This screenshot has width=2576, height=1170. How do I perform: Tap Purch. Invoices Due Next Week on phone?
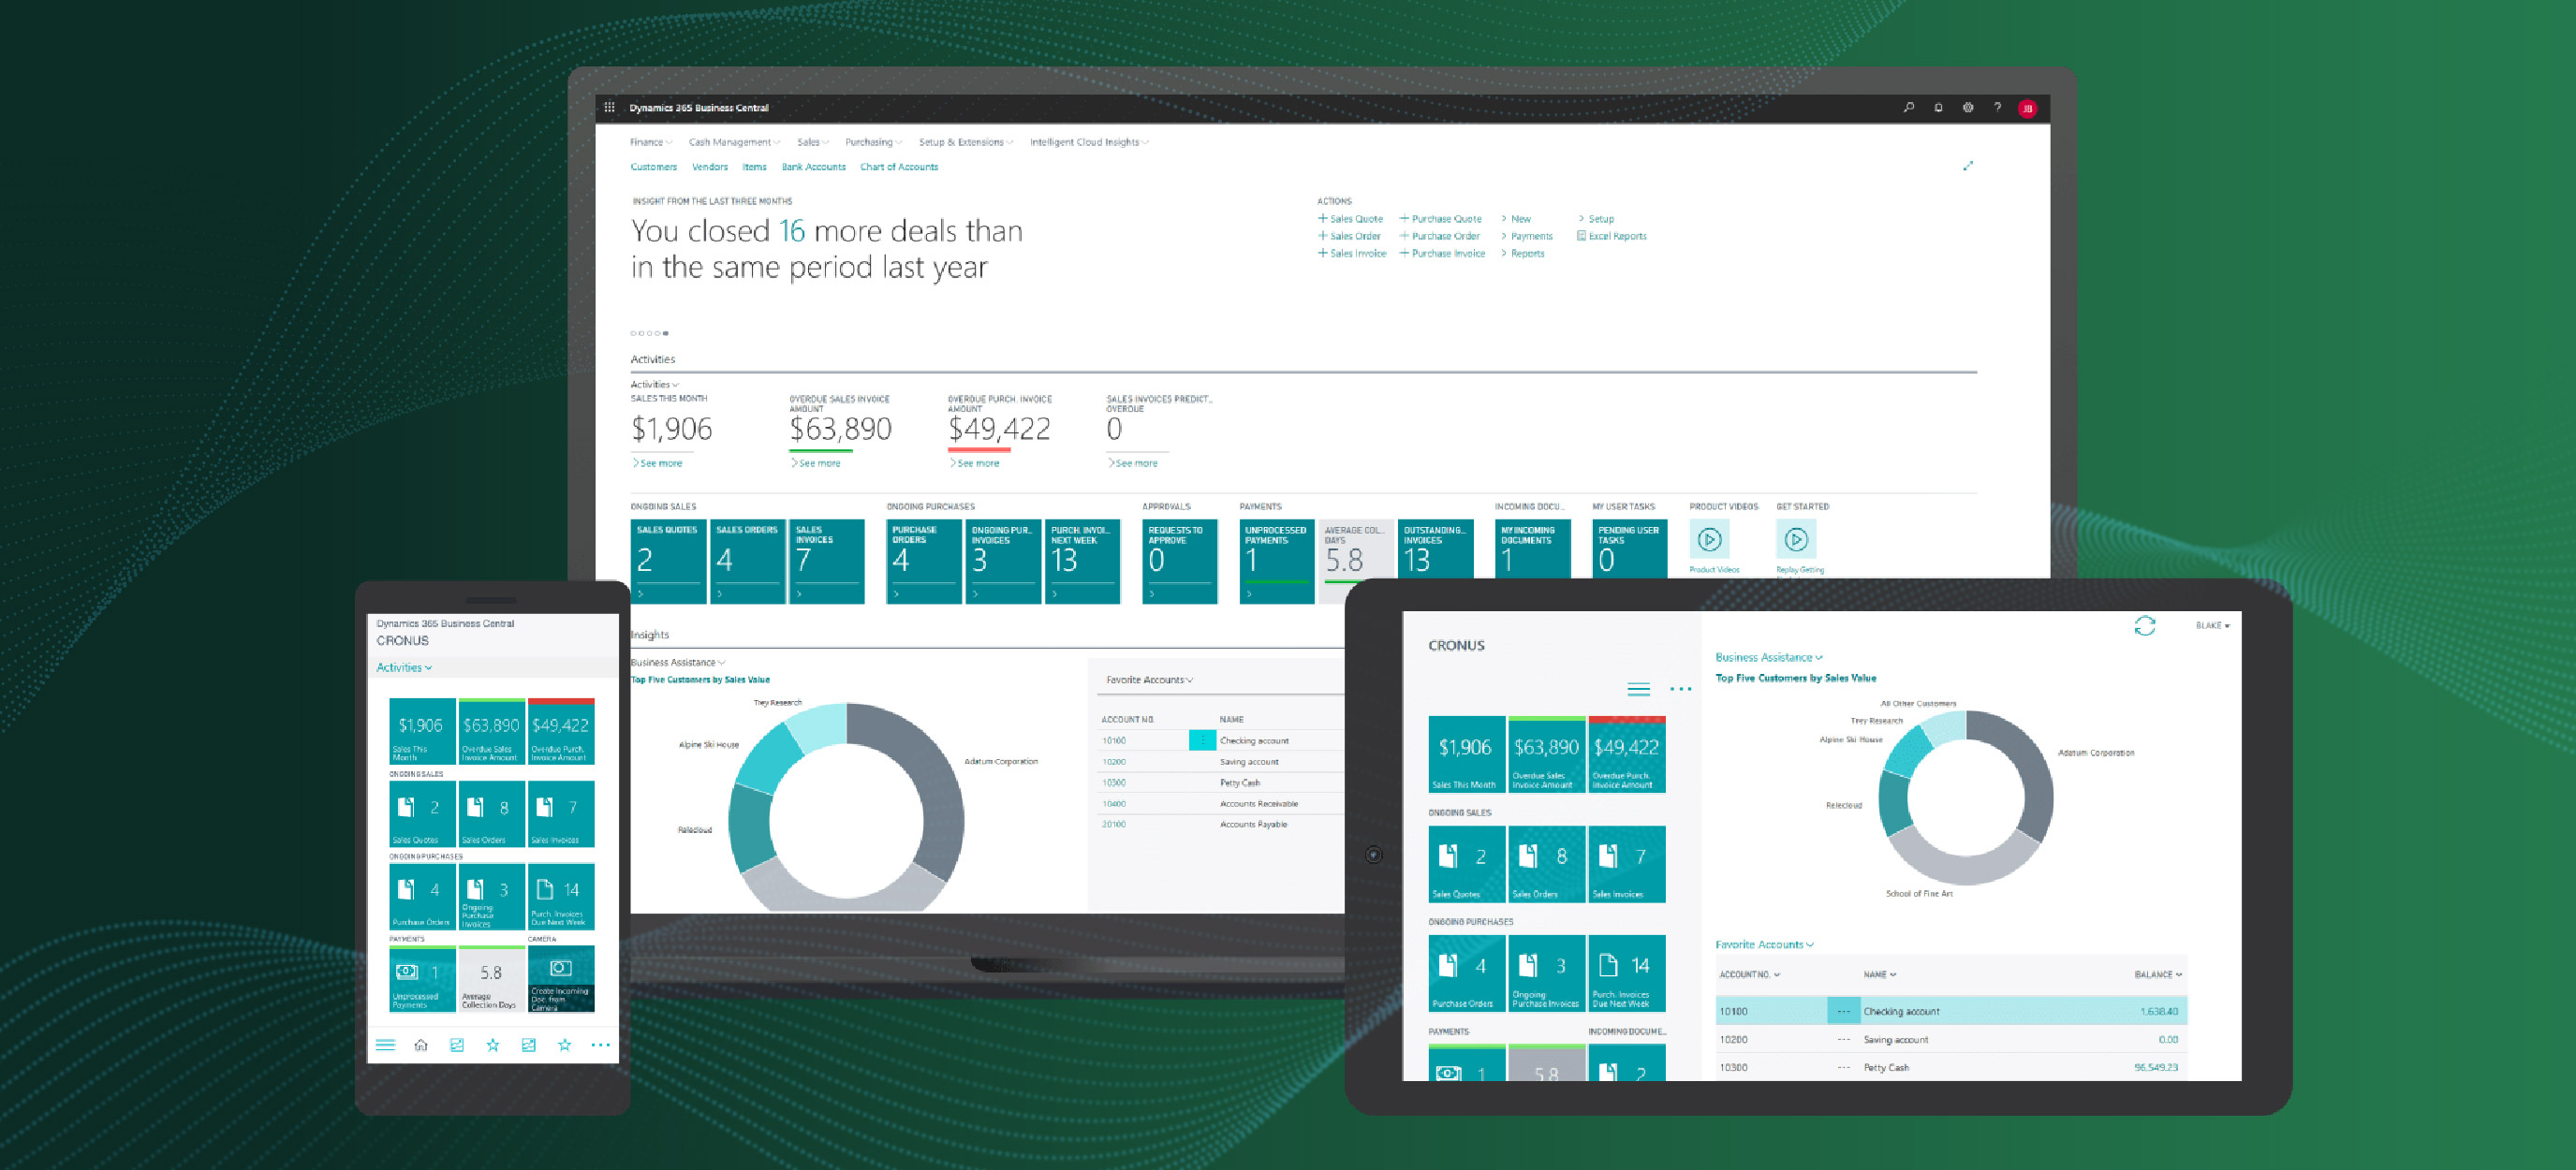(x=561, y=897)
